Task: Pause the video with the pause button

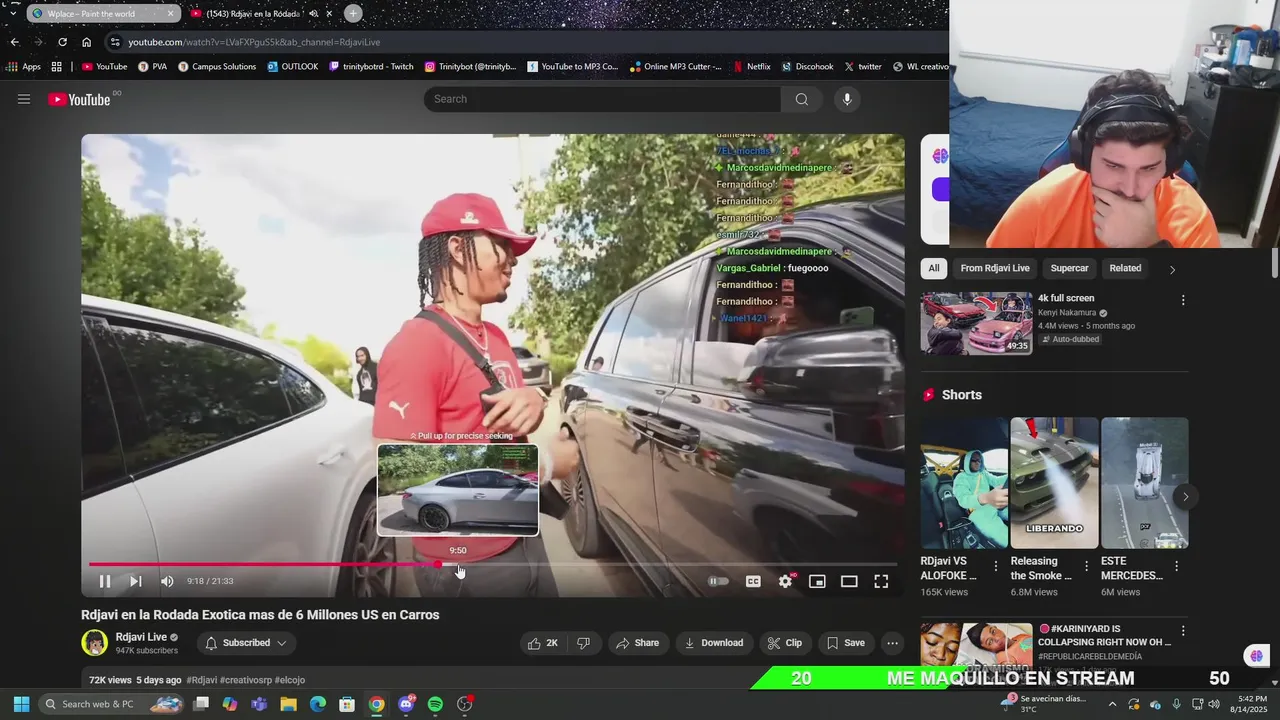Action: point(104,581)
